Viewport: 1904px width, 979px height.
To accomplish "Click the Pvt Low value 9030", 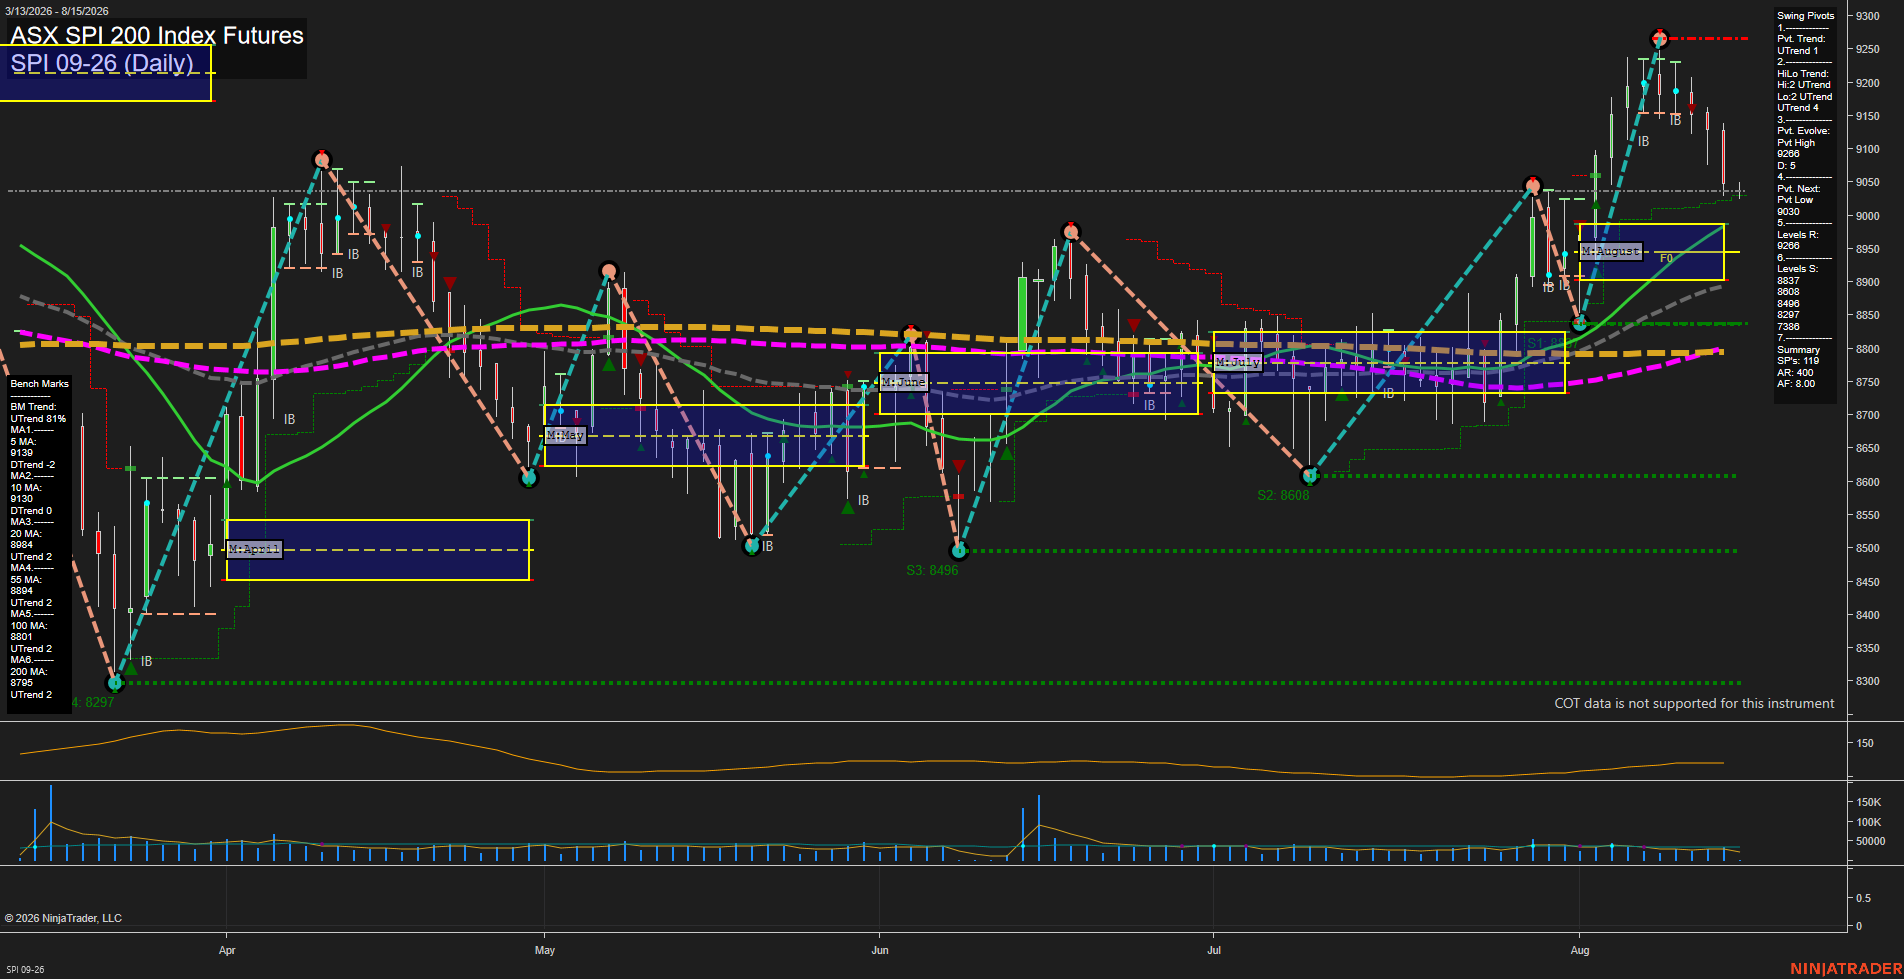I will [x=1788, y=212].
